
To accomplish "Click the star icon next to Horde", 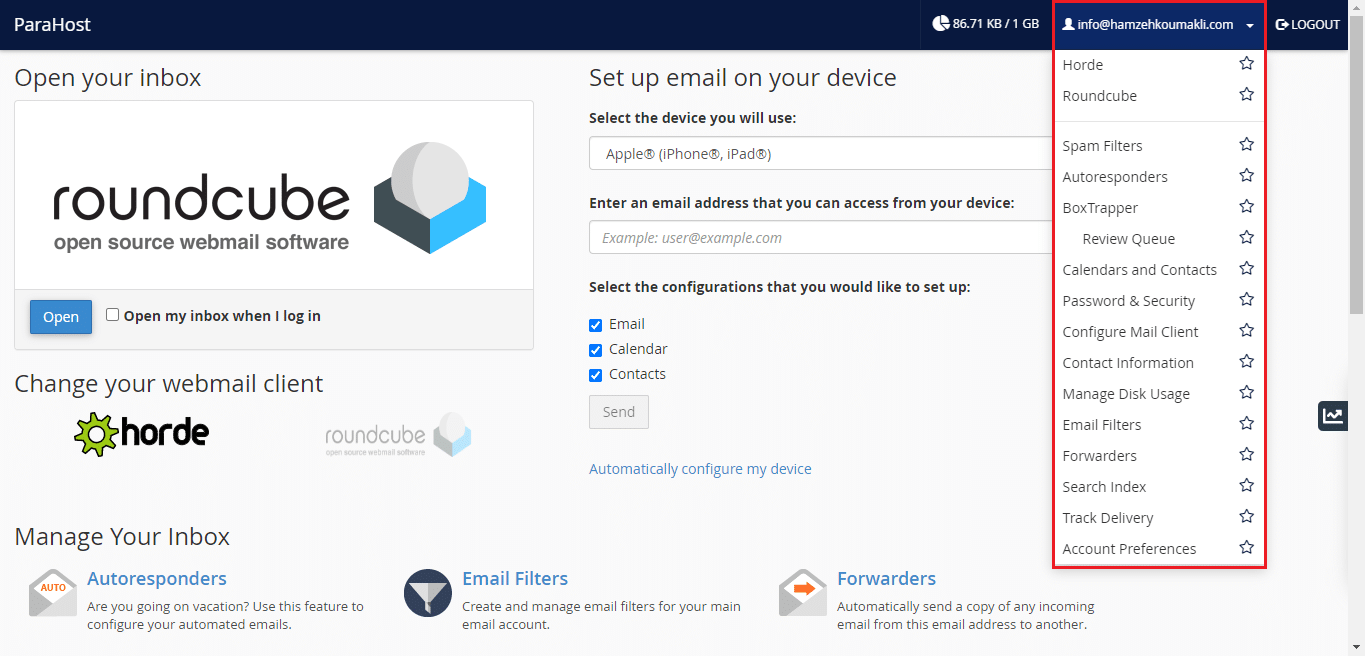I will pyautogui.click(x=1246, y=64).
